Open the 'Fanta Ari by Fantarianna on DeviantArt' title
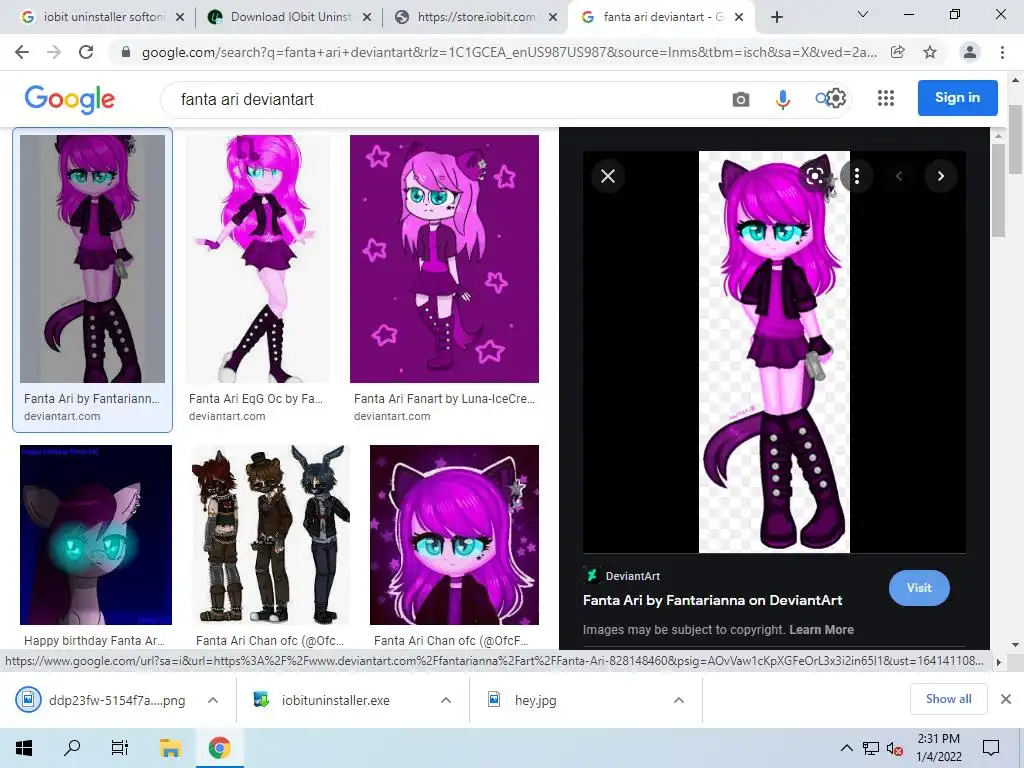Screen dimensions: 1024x768 [712, 600]
